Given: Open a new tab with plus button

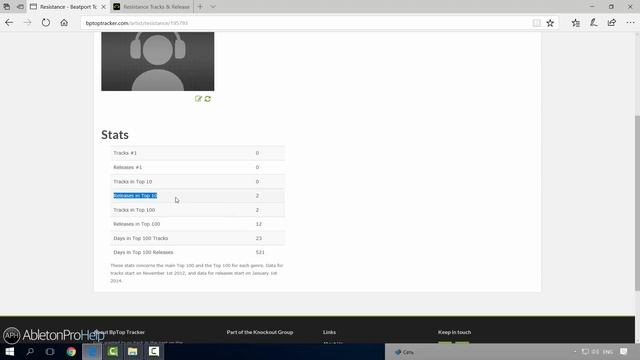Looking at the screenshot, I should point(200,7).
